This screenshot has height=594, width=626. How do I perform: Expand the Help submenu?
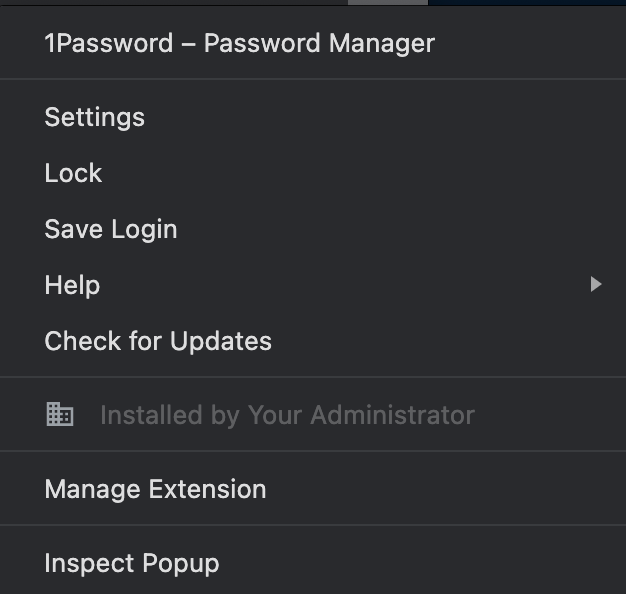313,285
